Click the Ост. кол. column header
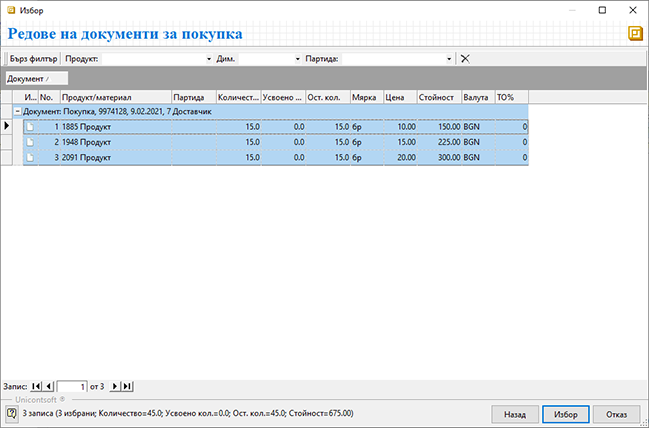 328,97
